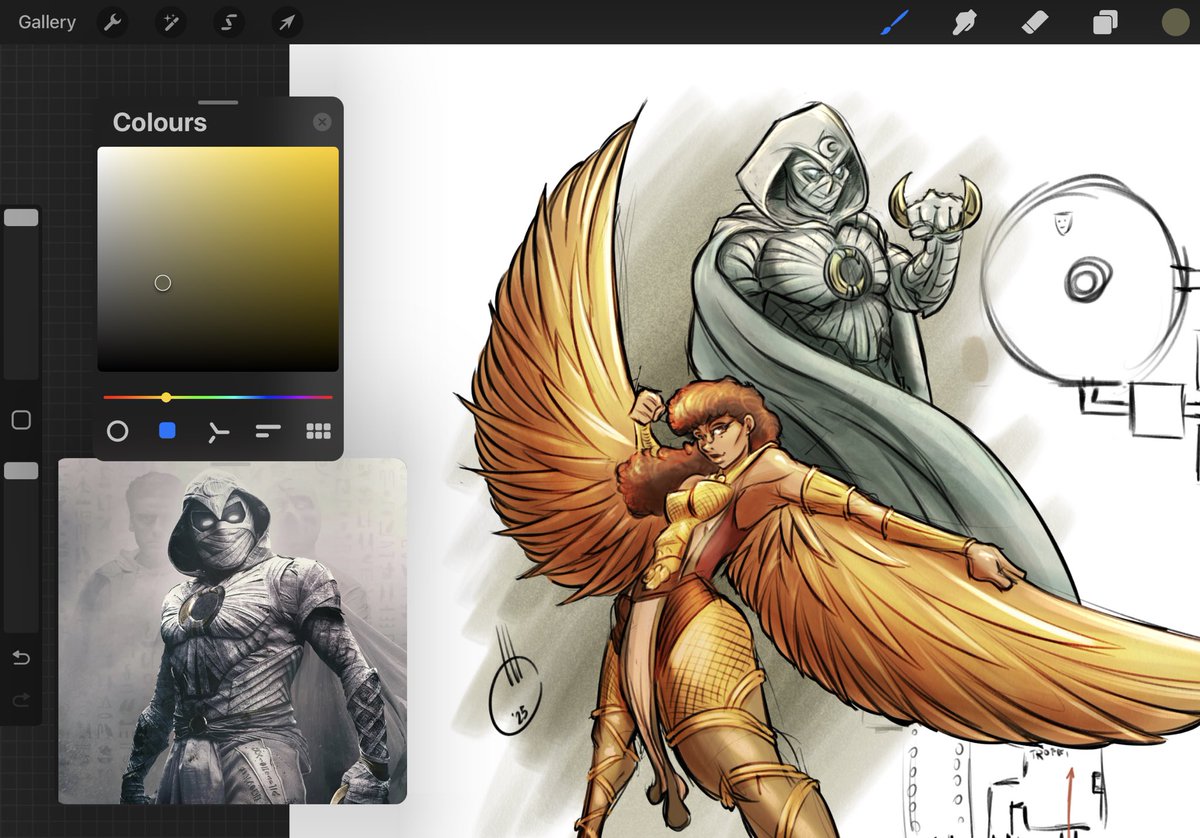Click the brush size slider handle
Screen dimensions: 1200x838
click(x=21, y=217)
